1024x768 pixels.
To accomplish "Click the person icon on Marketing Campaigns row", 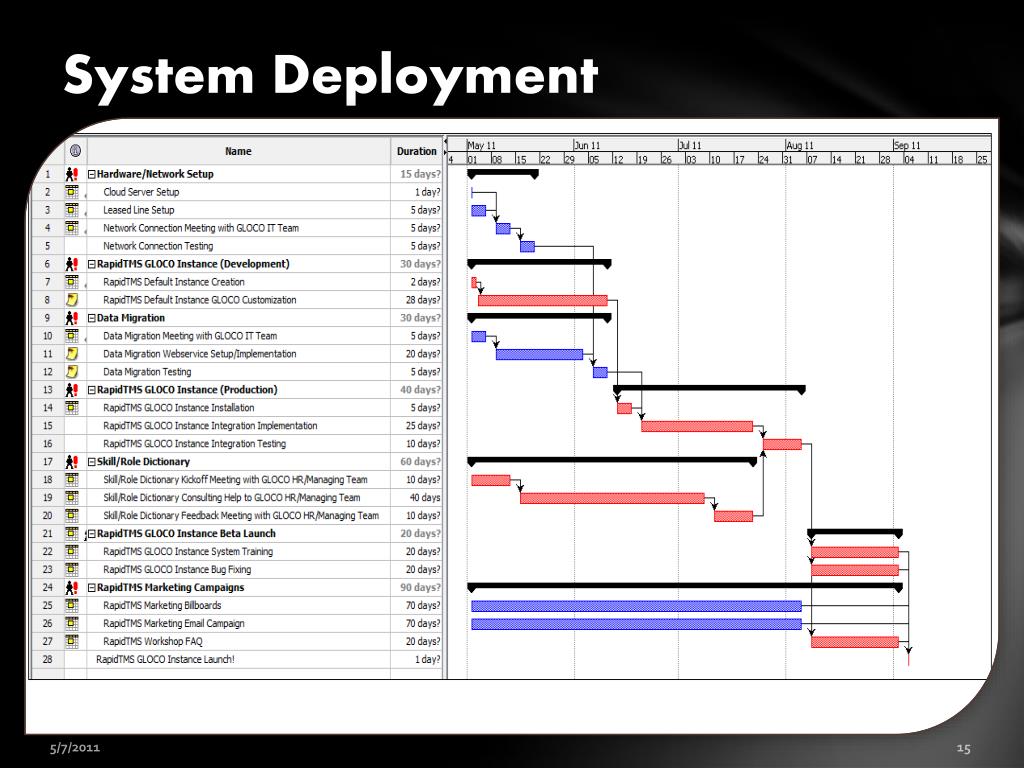I will (72, 587).
